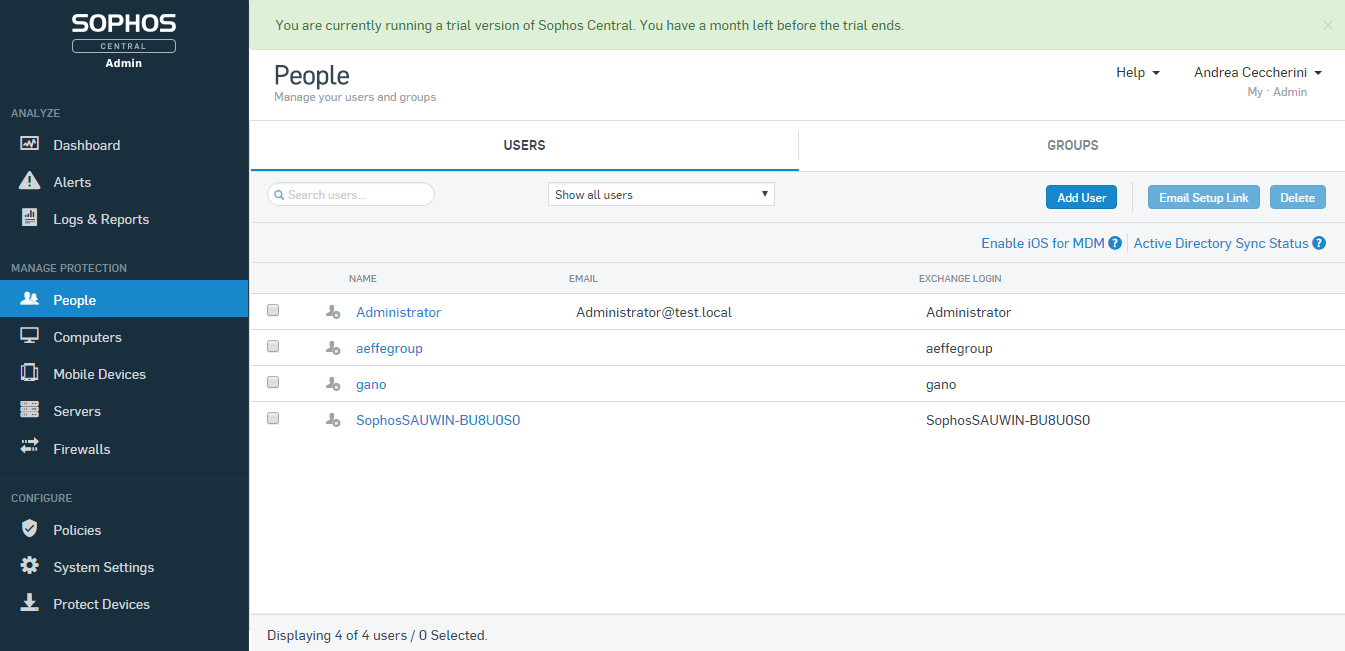Screen dimensions: 1345x651
Task: Switch to the Users tab
Action: [x=524, y=145]
